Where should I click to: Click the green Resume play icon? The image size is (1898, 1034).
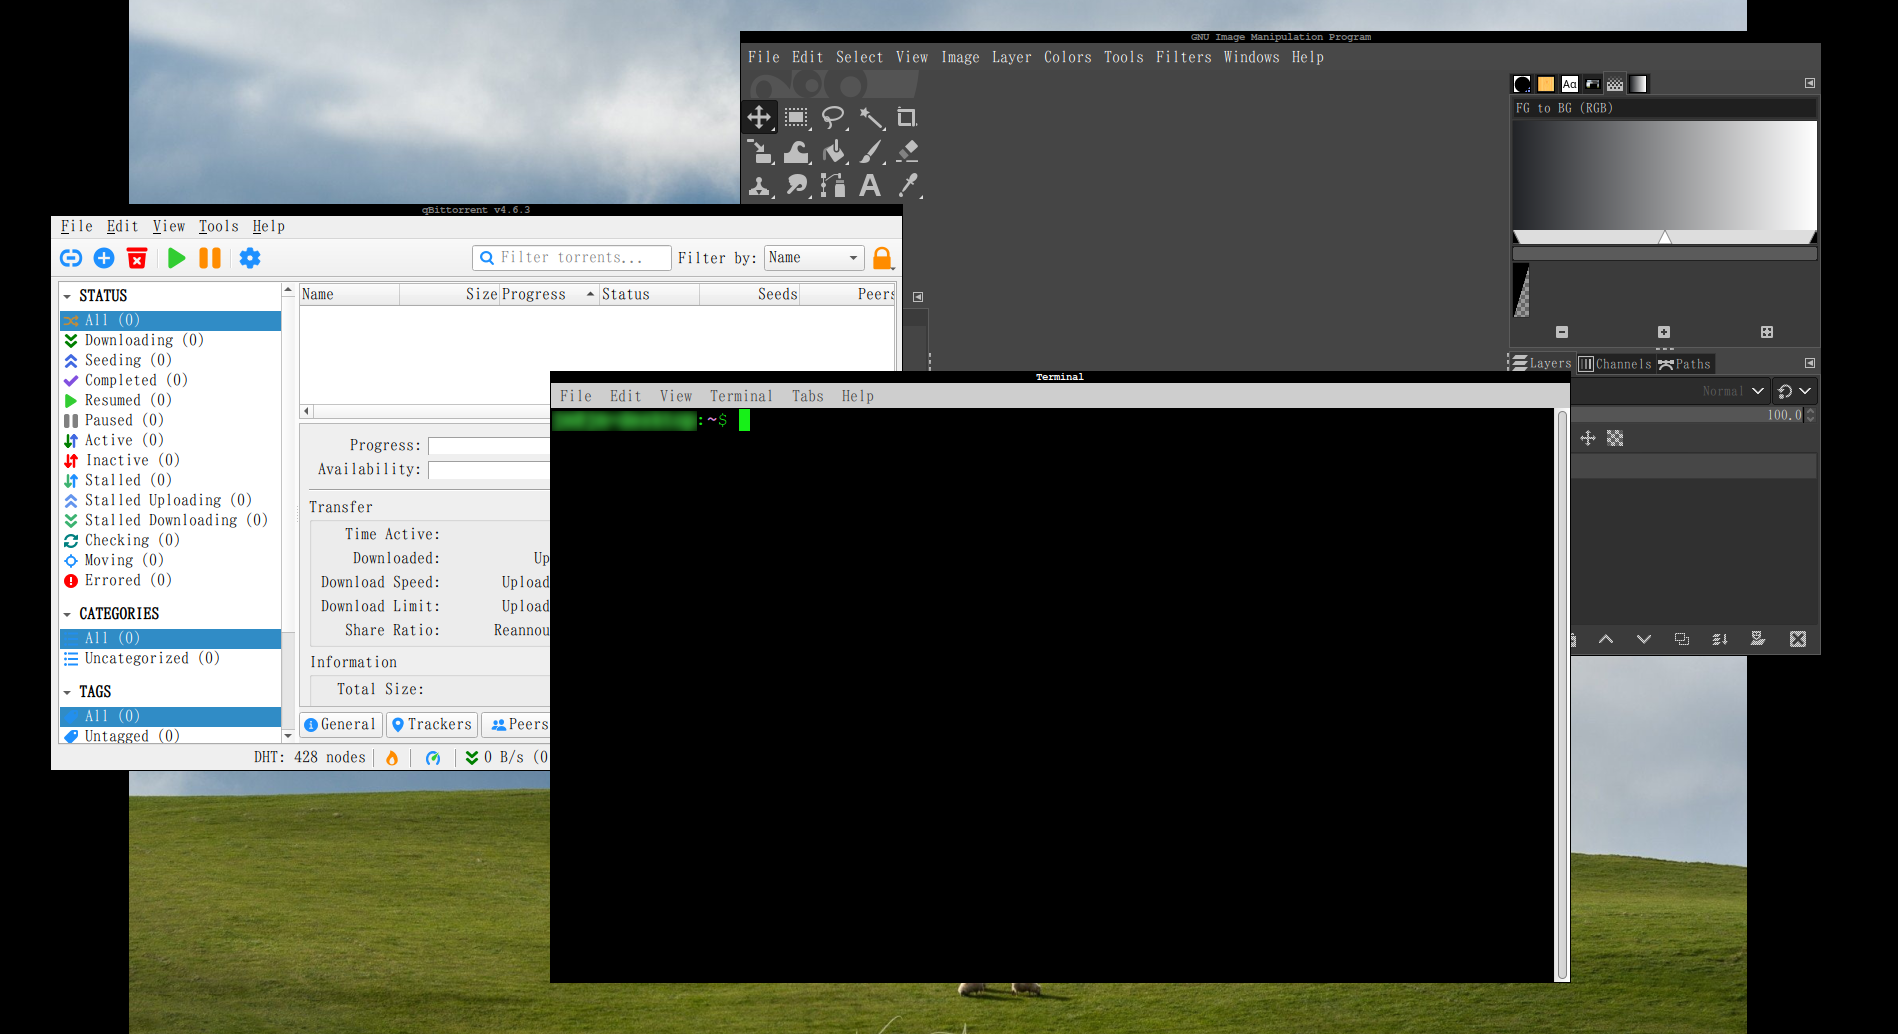(x=176, y=258)
